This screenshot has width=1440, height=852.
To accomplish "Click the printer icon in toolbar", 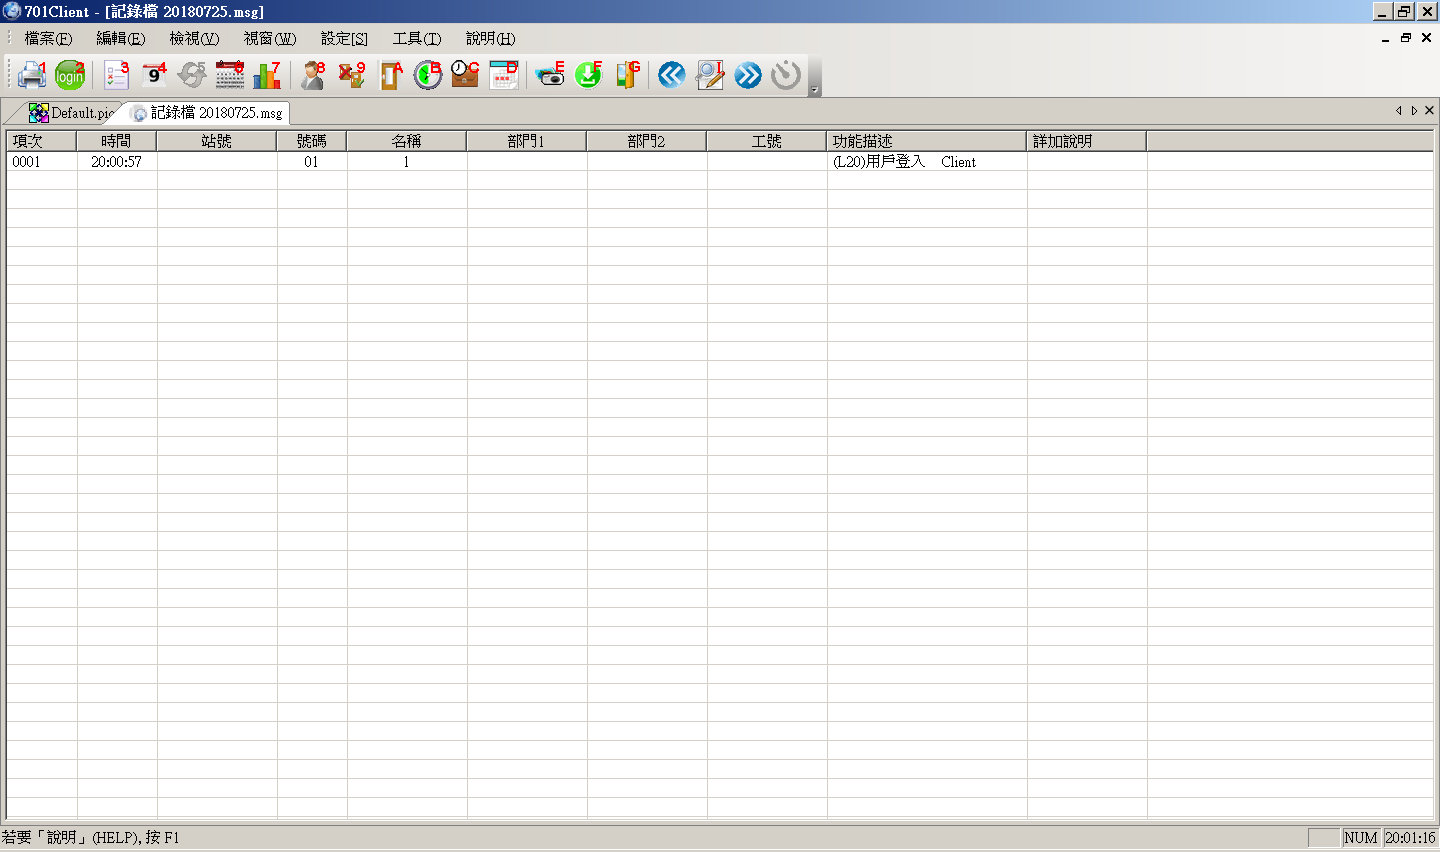I will (31, 75).
